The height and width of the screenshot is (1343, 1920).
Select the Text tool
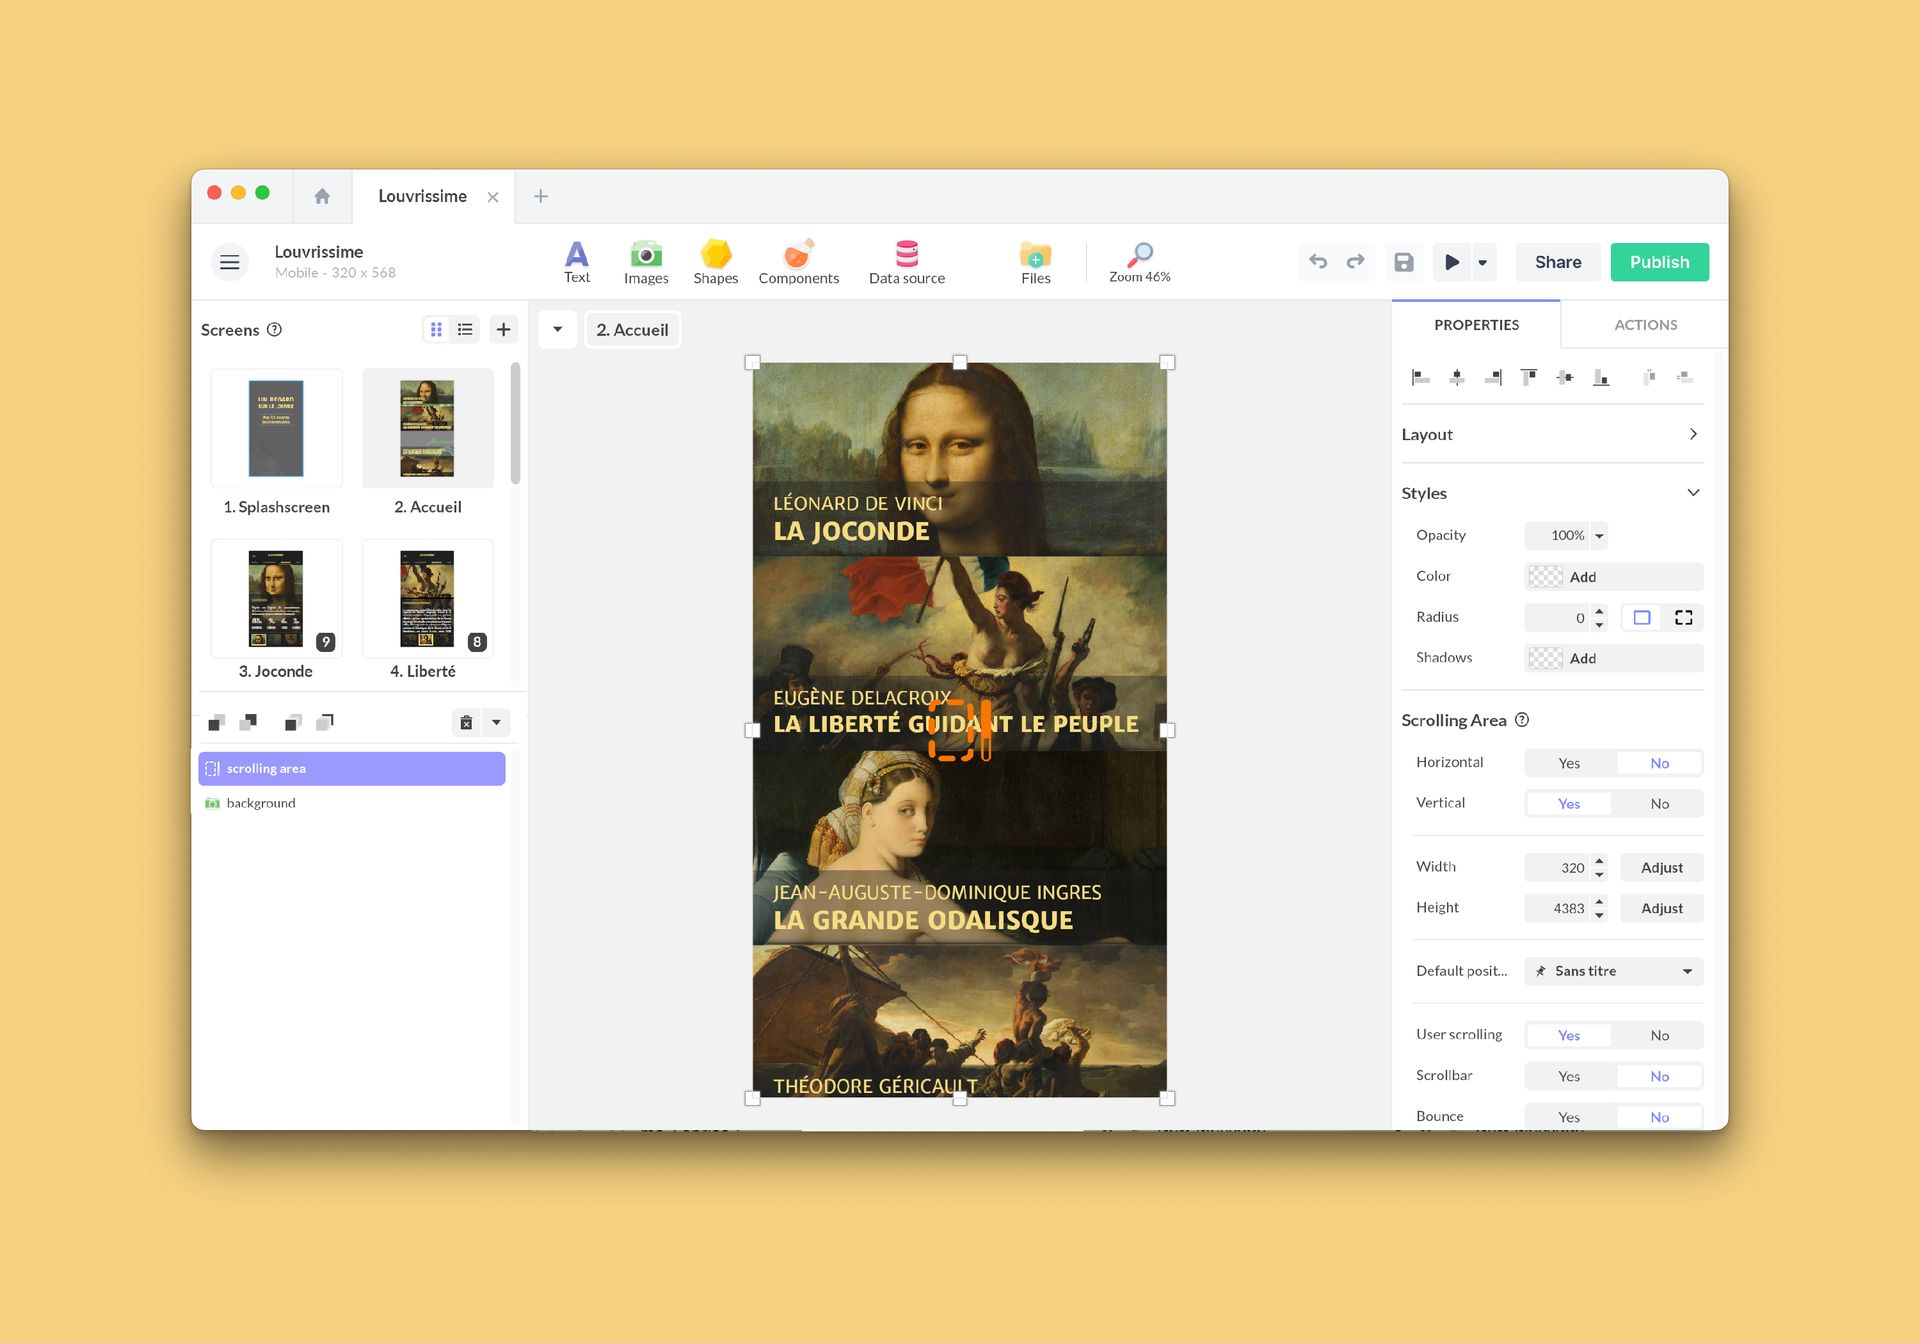[x=577, y=261]
